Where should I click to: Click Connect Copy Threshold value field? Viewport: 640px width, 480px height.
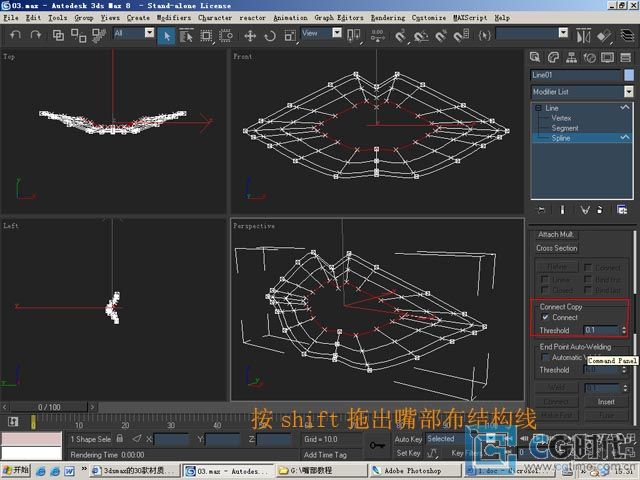tap(602, 330)
